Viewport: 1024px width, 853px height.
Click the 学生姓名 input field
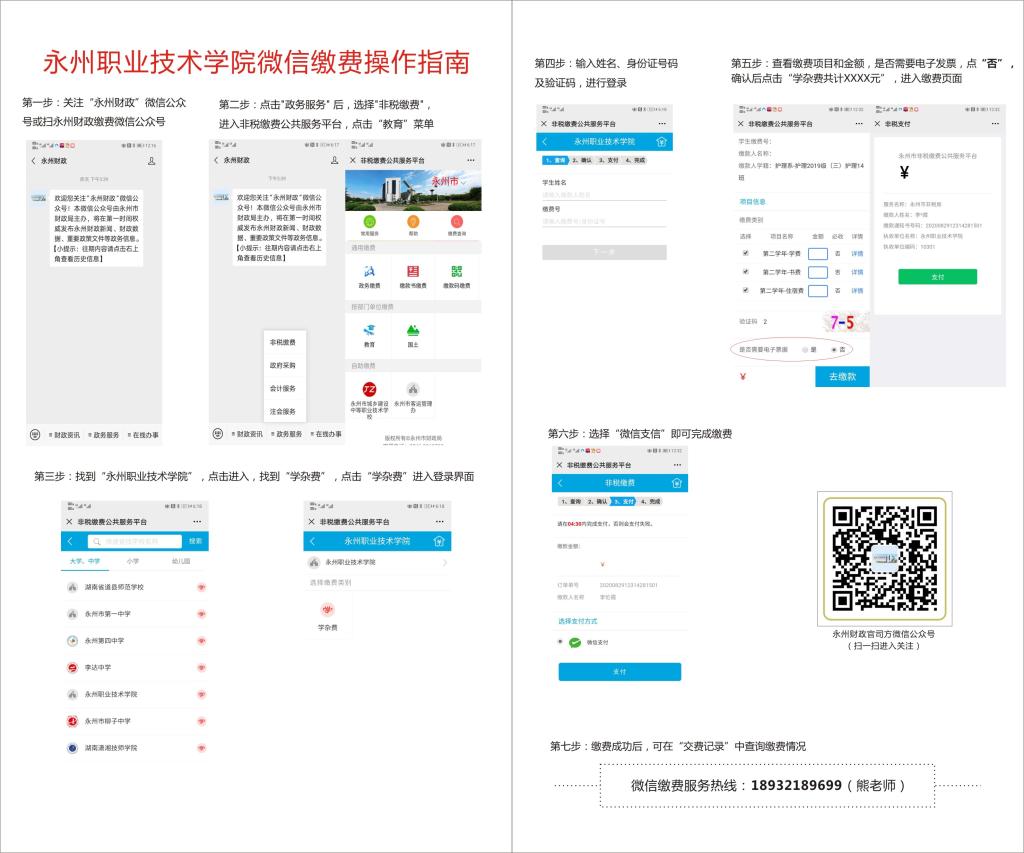(x=604, y=195)
